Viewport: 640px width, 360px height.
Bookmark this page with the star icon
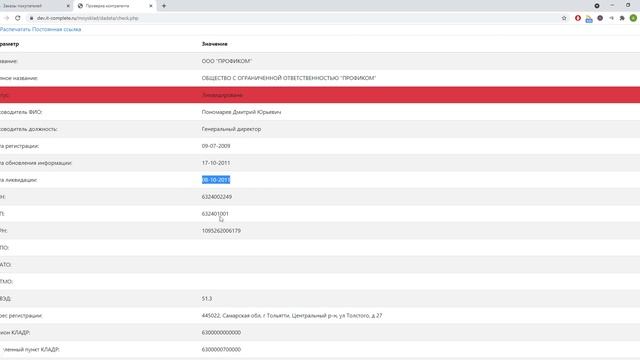click(564, 18)
